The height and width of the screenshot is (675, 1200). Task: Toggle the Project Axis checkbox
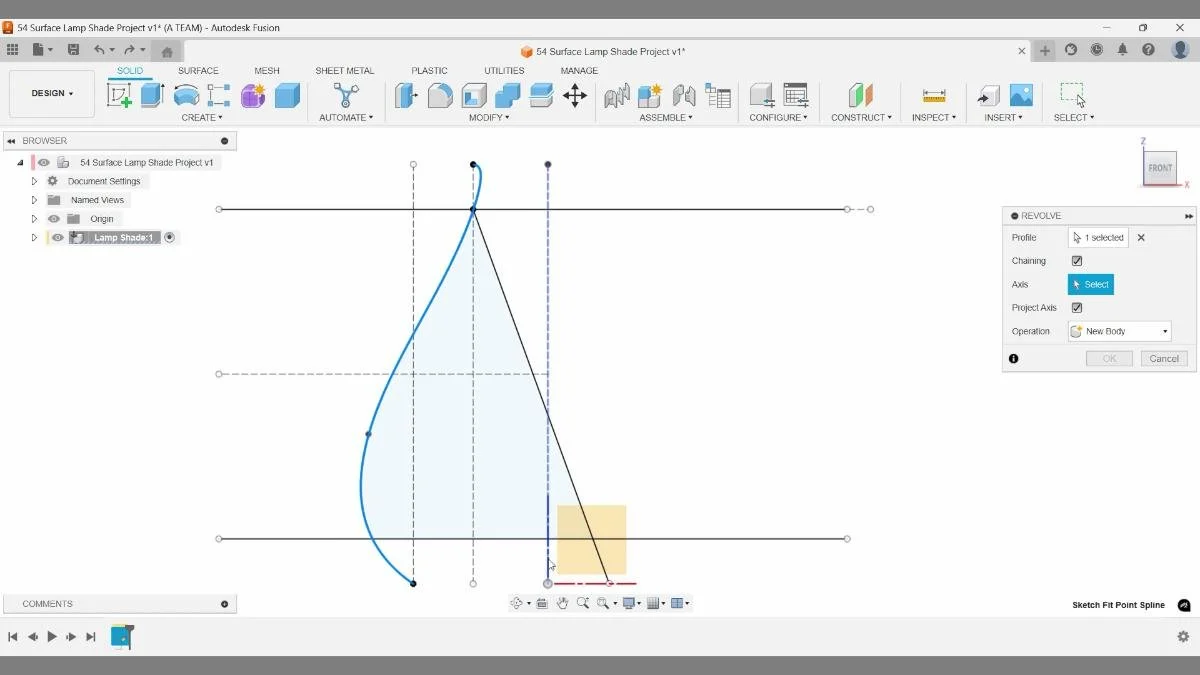point(1077,308)
